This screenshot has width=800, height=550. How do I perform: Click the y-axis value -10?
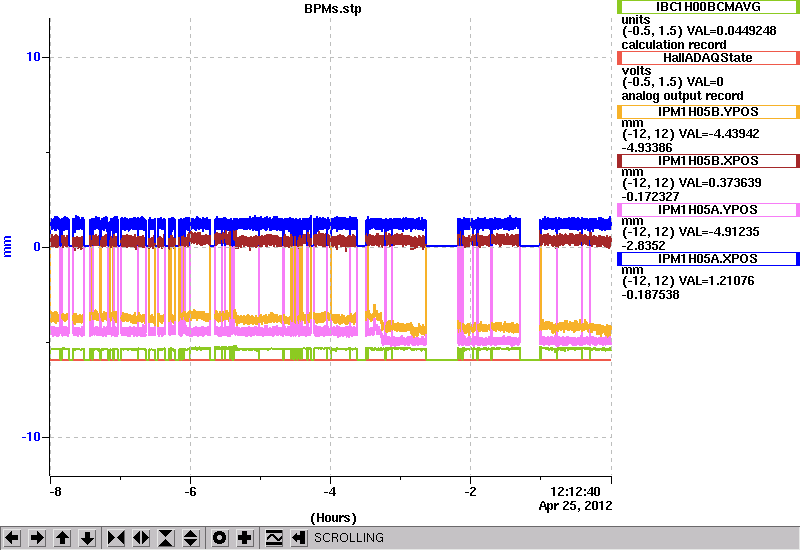pyautogui.click(x=31, y=437)
